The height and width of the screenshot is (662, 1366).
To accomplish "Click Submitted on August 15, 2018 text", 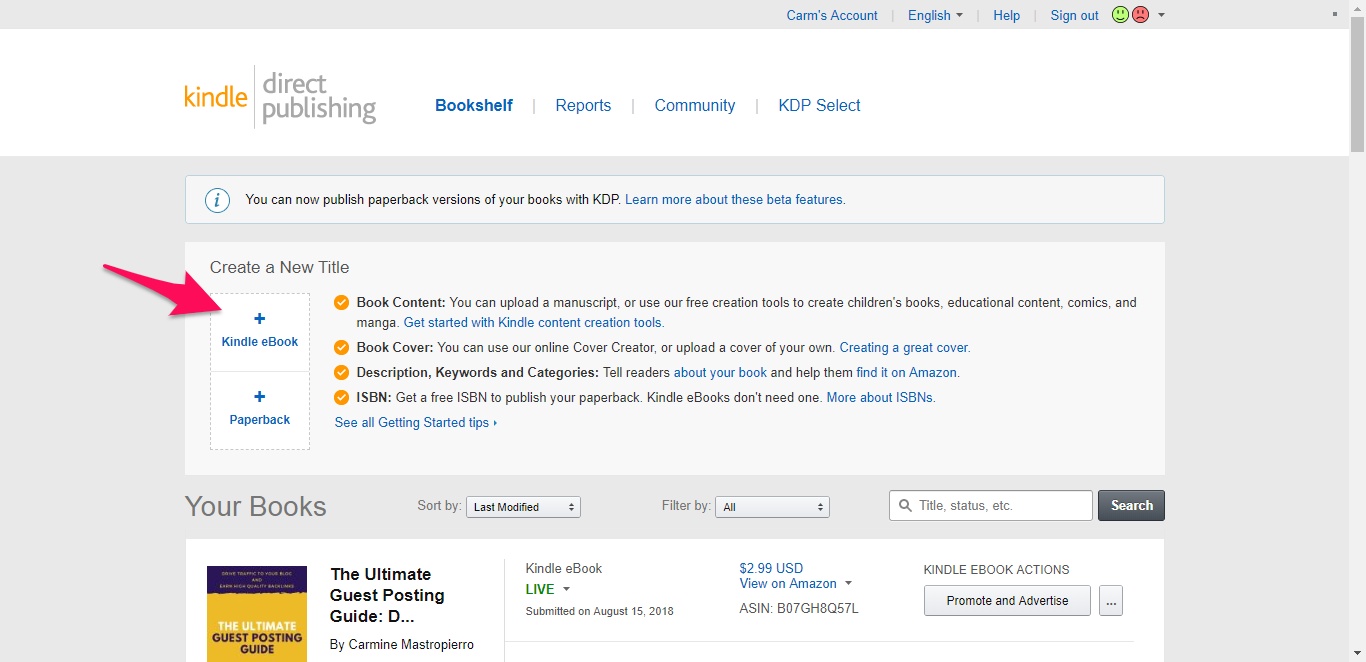I will tap(600, 611).
